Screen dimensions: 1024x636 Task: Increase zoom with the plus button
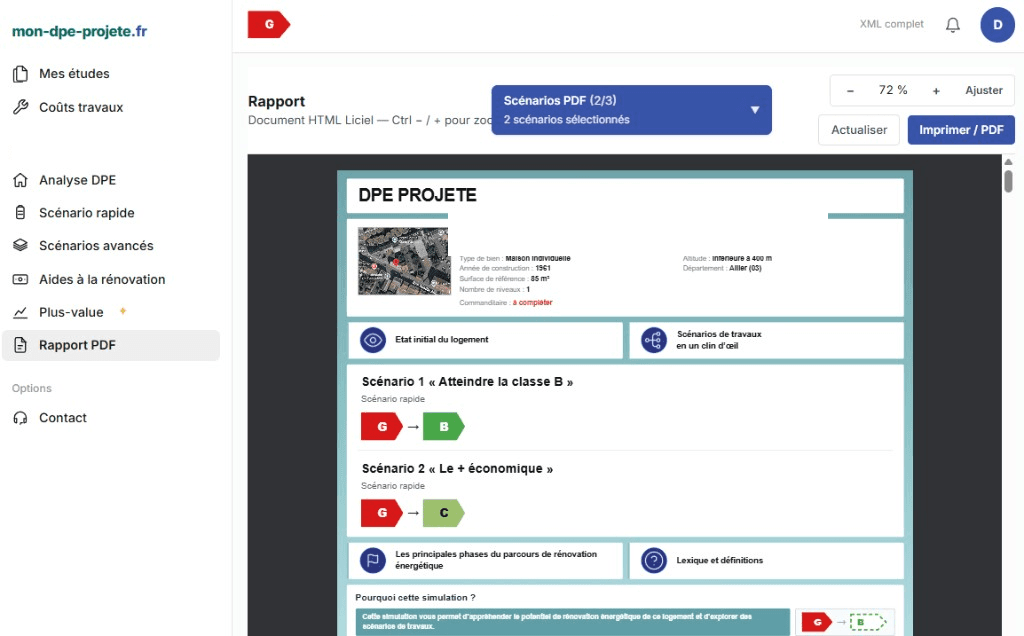(x=936, y=91)
